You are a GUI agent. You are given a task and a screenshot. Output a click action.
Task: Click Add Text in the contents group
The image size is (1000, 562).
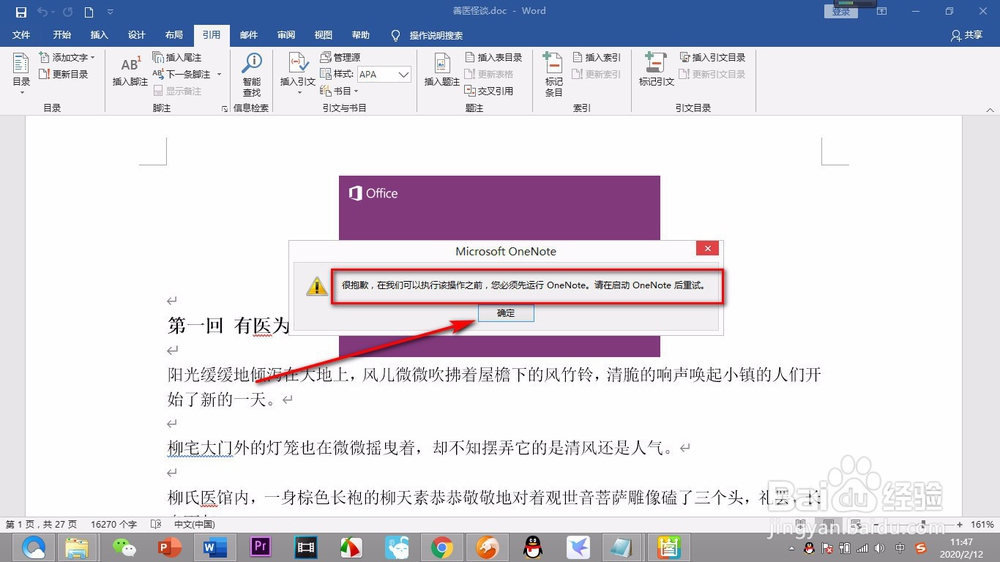[67, 57]
